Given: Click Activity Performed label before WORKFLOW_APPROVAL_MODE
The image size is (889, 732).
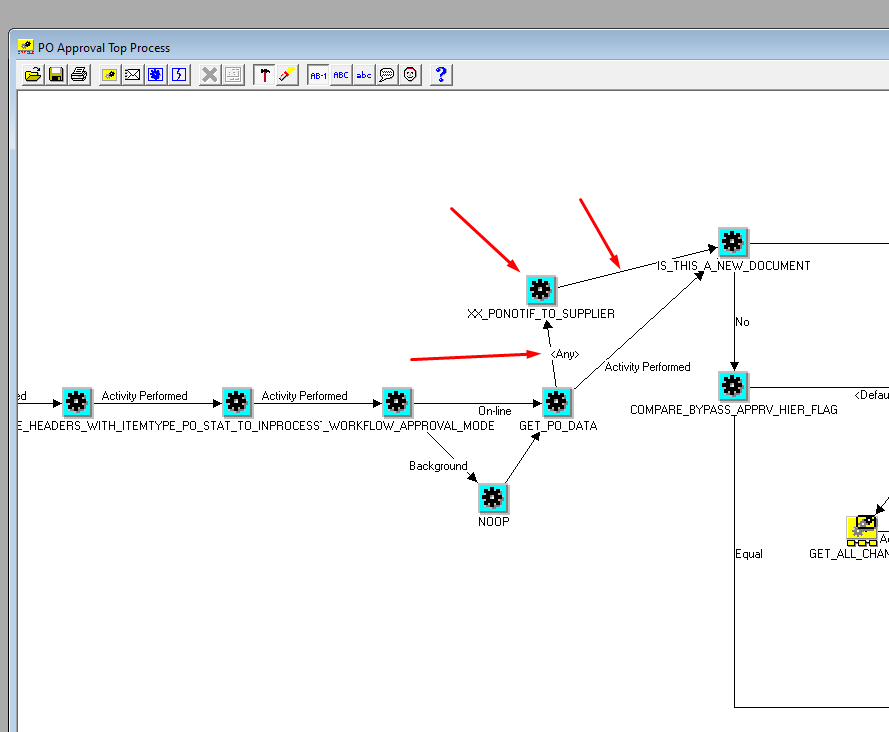Looking at the screenshot, I should click(x=304, y=396).
